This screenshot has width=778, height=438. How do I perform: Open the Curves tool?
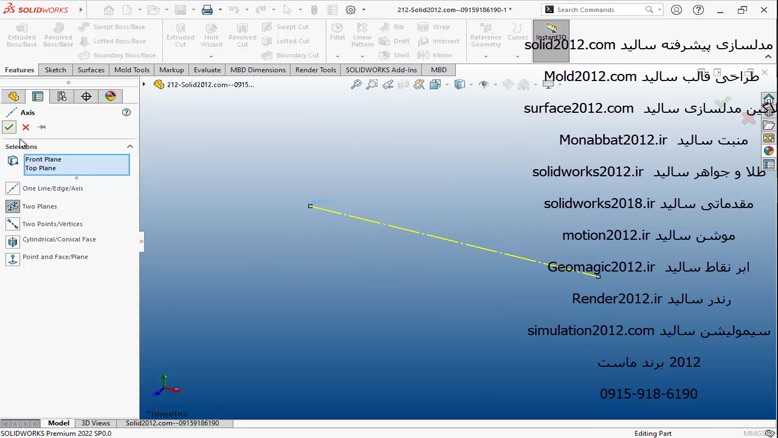(x=518, y=31)
